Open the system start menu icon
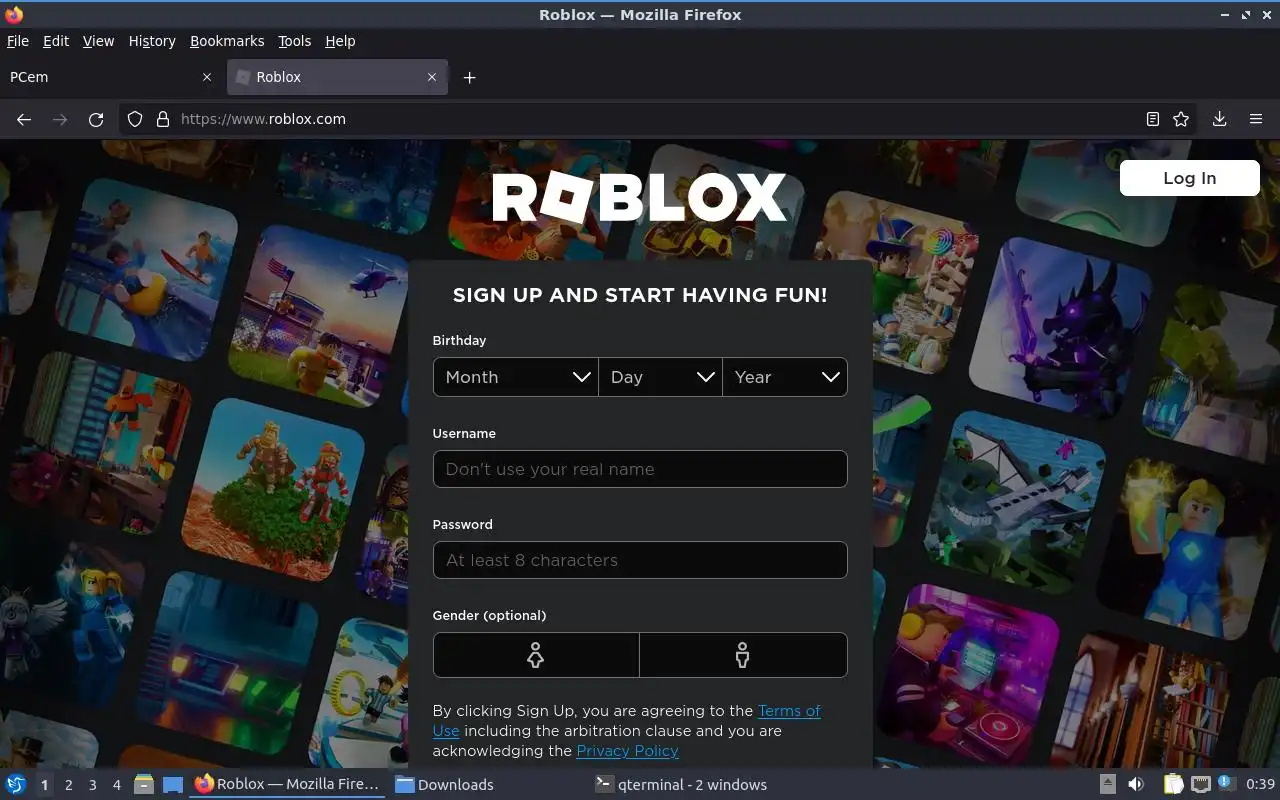This screenshot has height=800, width=1280. [x=16, y=784]
